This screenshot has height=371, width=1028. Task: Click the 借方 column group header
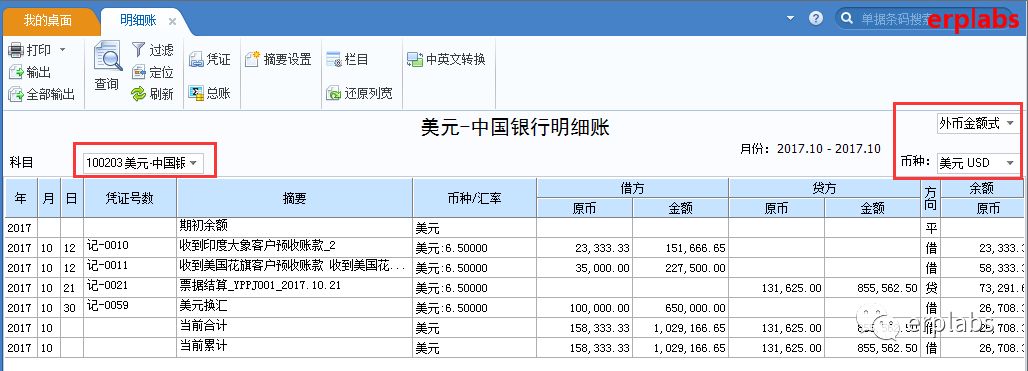tap(633, 188)
